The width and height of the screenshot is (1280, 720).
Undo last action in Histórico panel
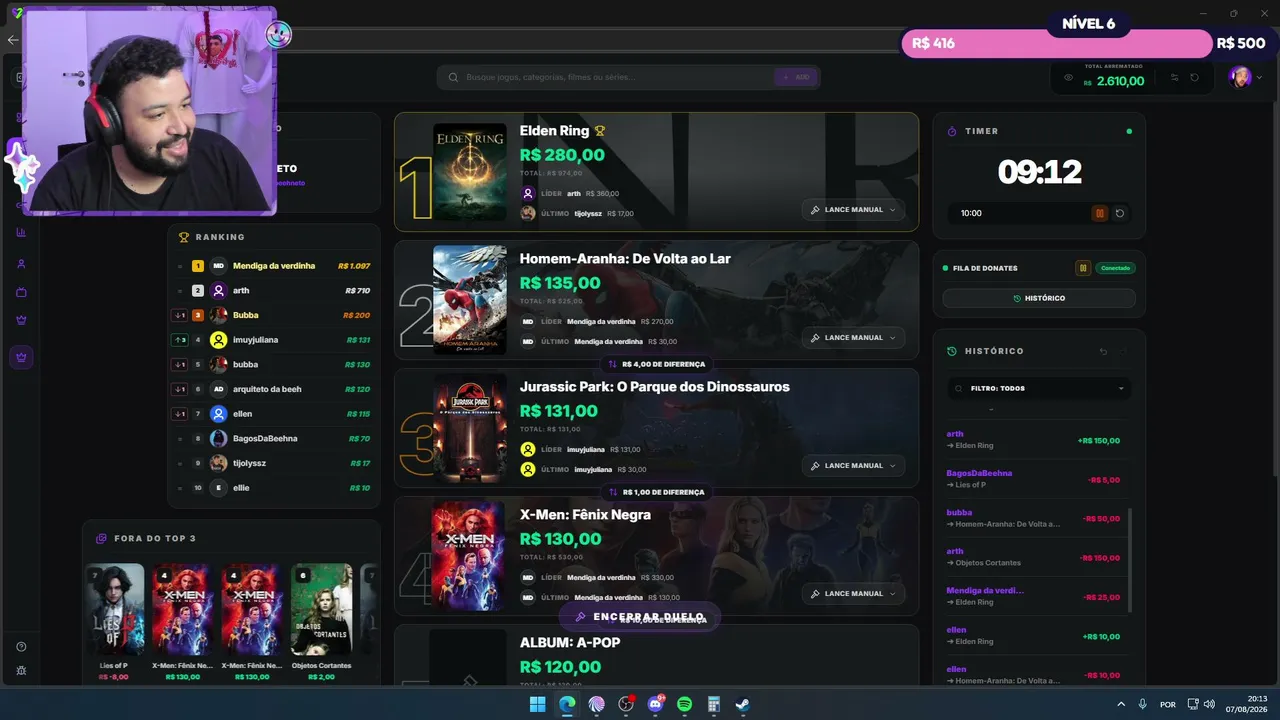(x=1104, y=351)
